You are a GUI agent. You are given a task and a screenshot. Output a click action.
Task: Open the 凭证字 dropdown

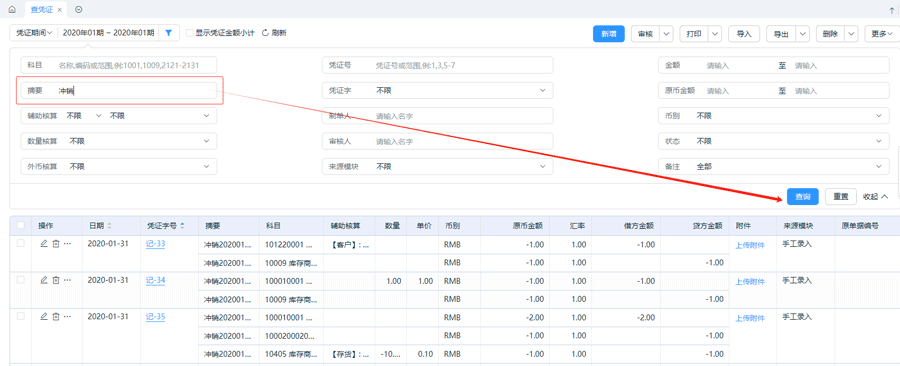[x=437, y=91]
